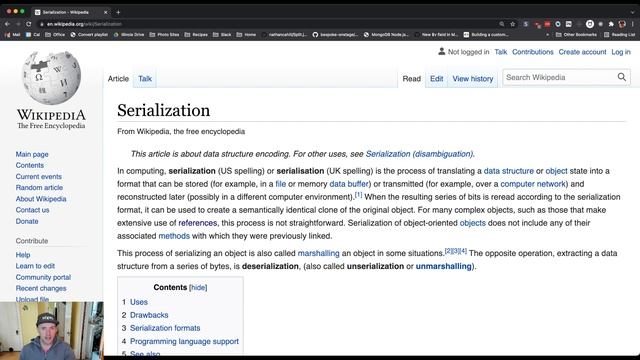Open Recent changes in sidebar
Screen dimensions: 640x360
point(41,288)
